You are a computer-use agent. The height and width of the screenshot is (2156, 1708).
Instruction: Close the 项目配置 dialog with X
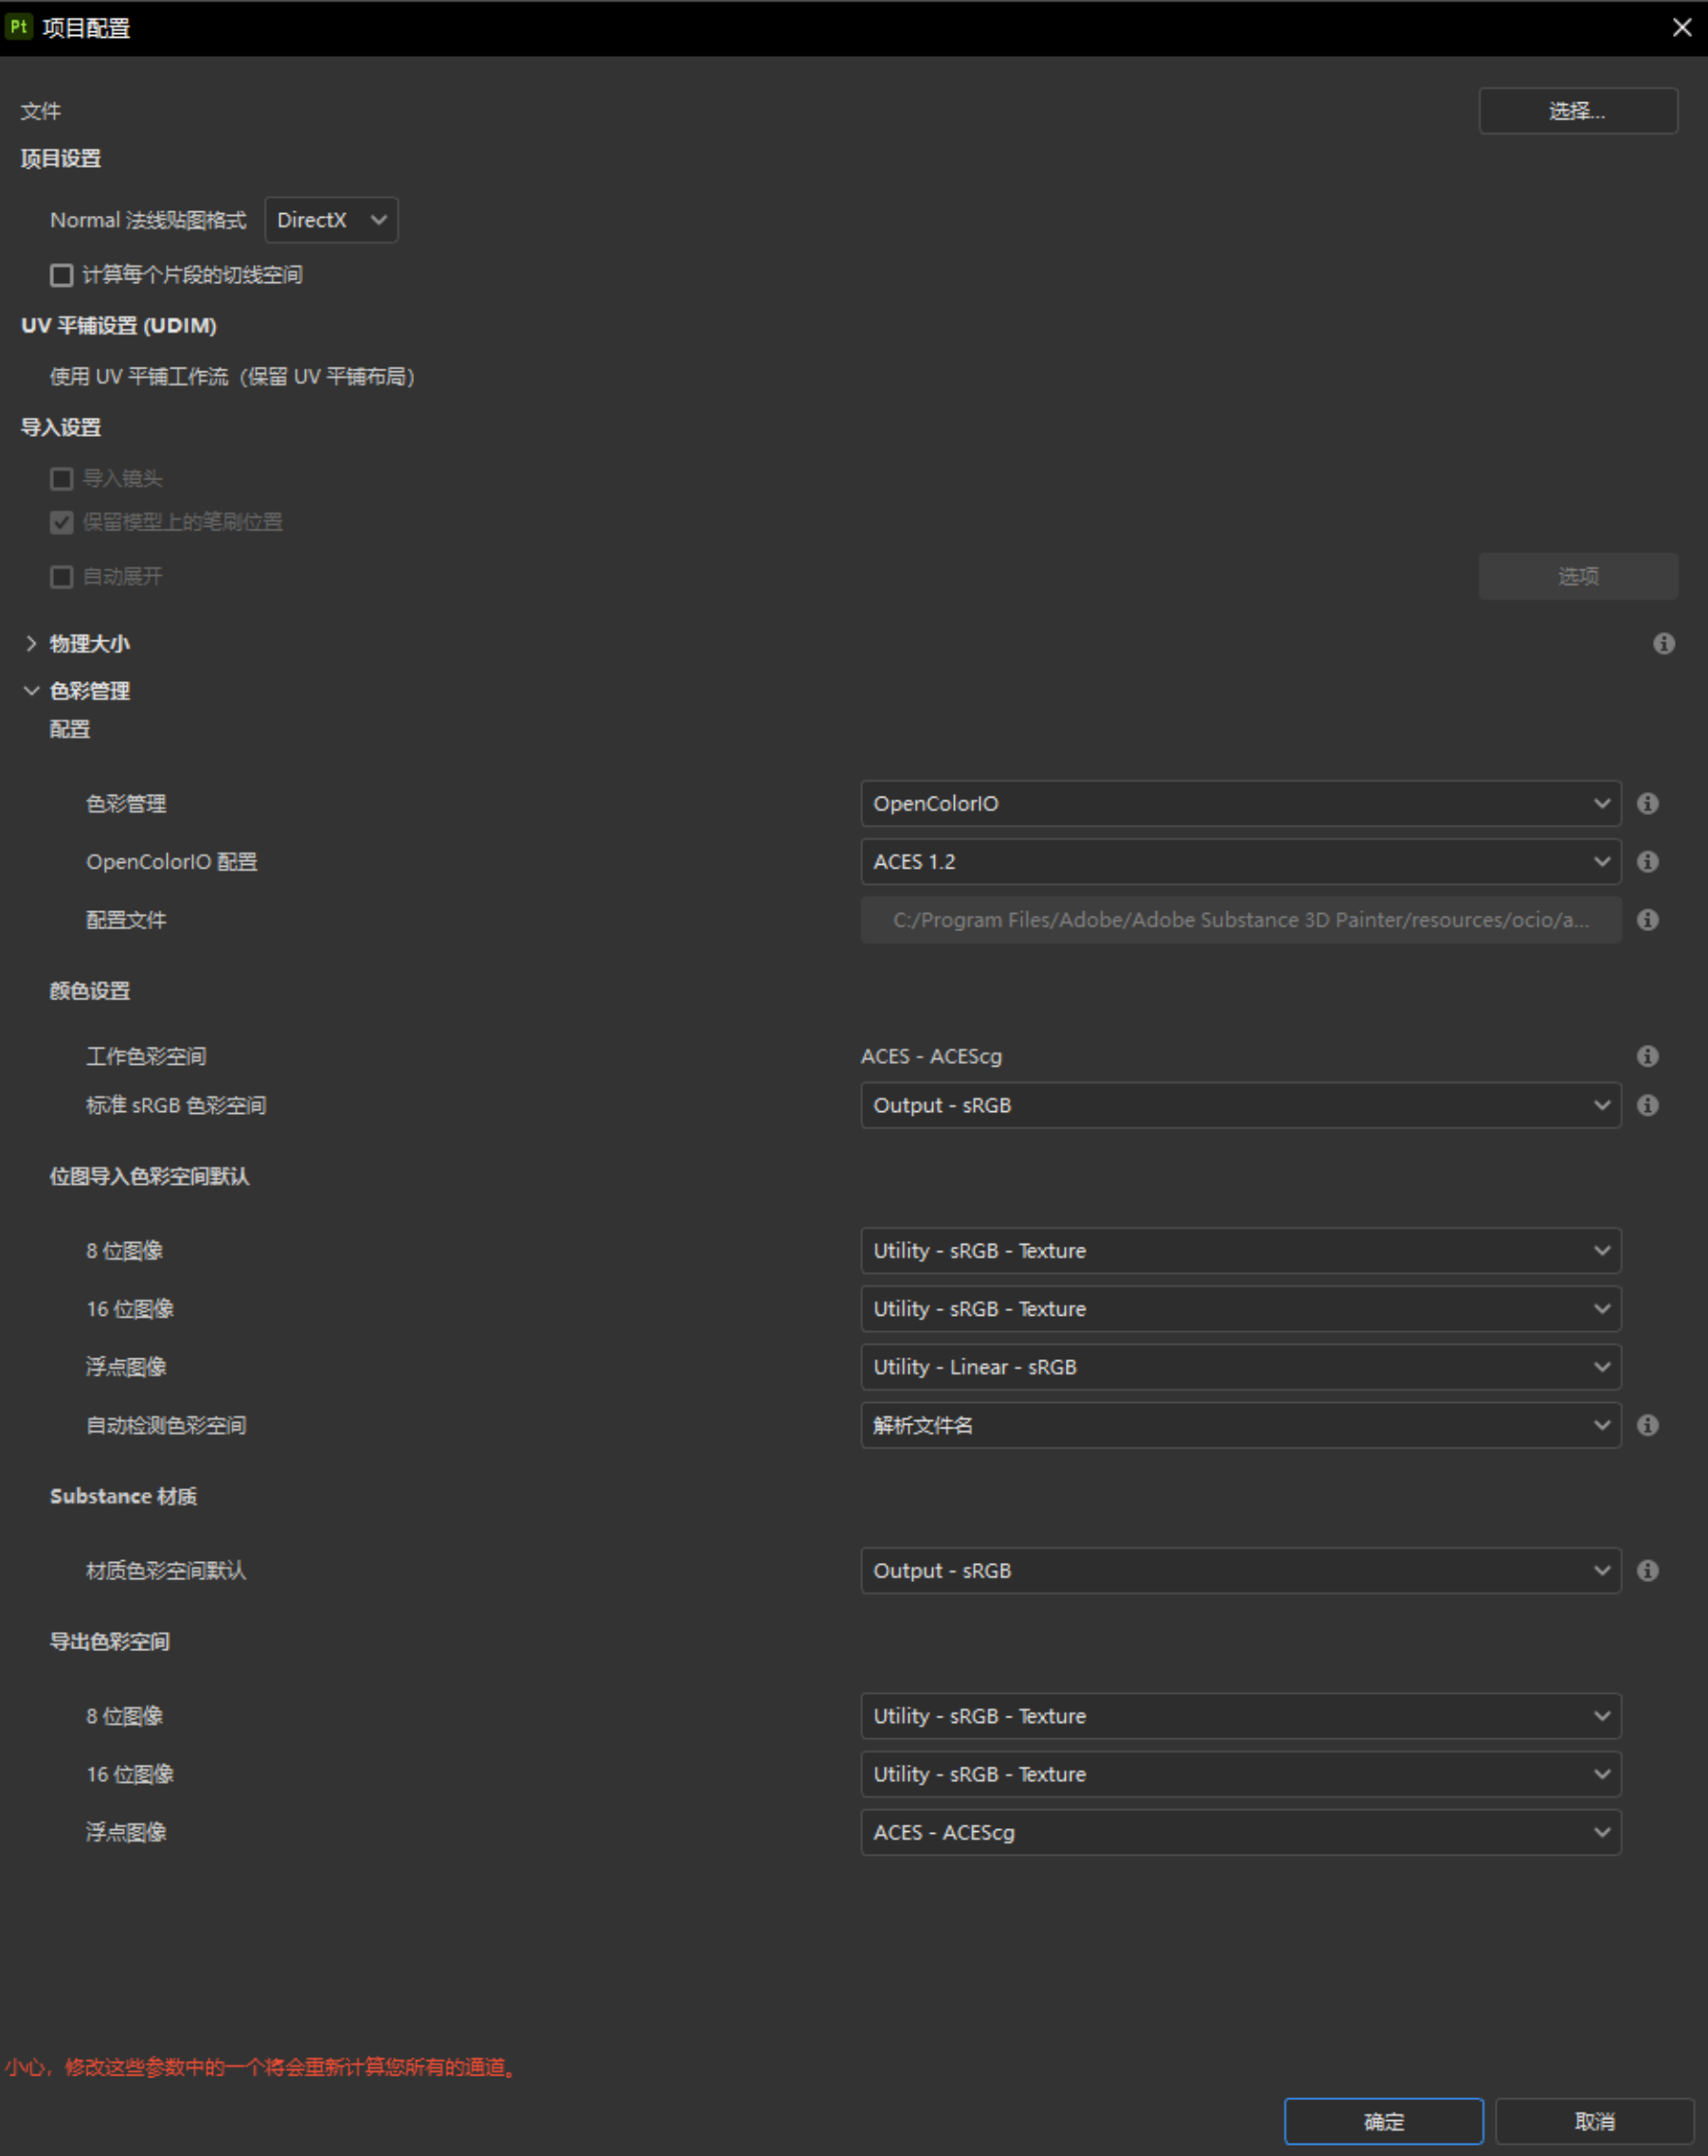pyautogui.click(x=1681, y=27)
